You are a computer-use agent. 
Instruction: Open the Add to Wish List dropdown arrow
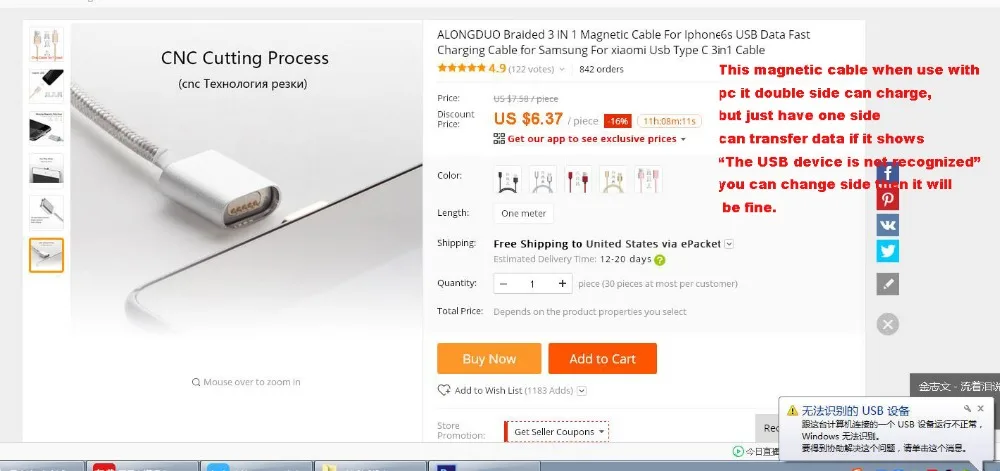tap(582, 391)
